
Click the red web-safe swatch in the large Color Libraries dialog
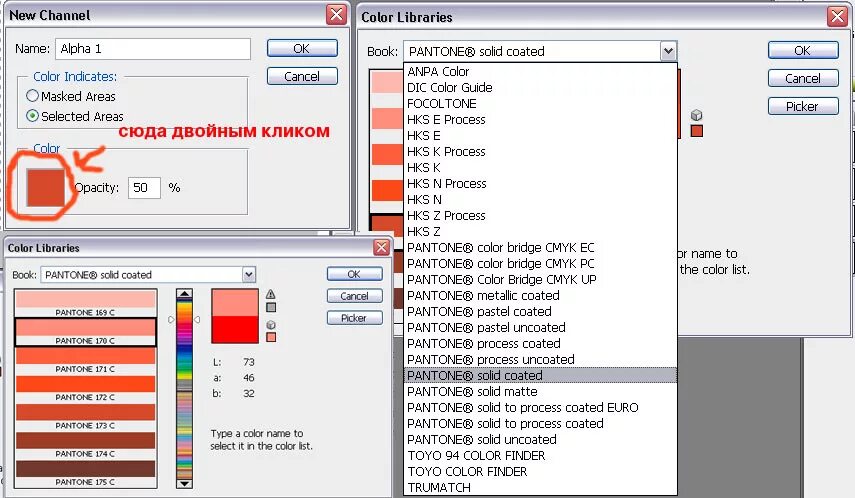click(x=696, y=131)
